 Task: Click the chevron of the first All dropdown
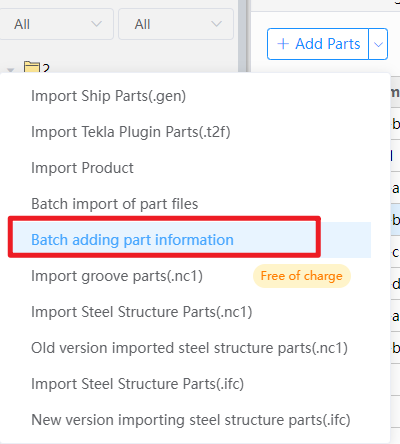96,24
